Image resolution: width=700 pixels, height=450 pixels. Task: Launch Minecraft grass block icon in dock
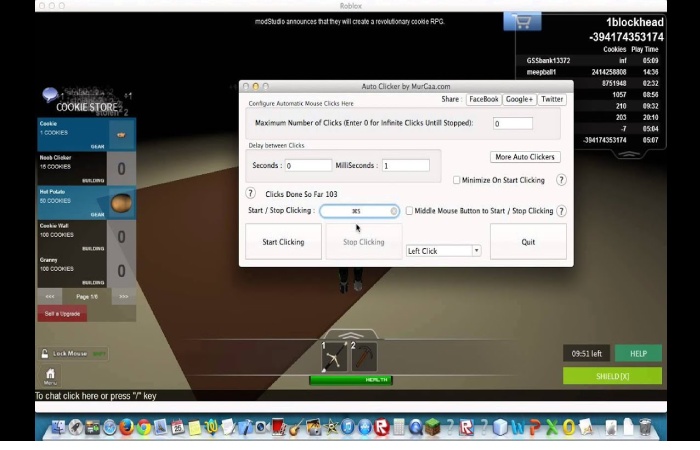(x=433, y=427)
